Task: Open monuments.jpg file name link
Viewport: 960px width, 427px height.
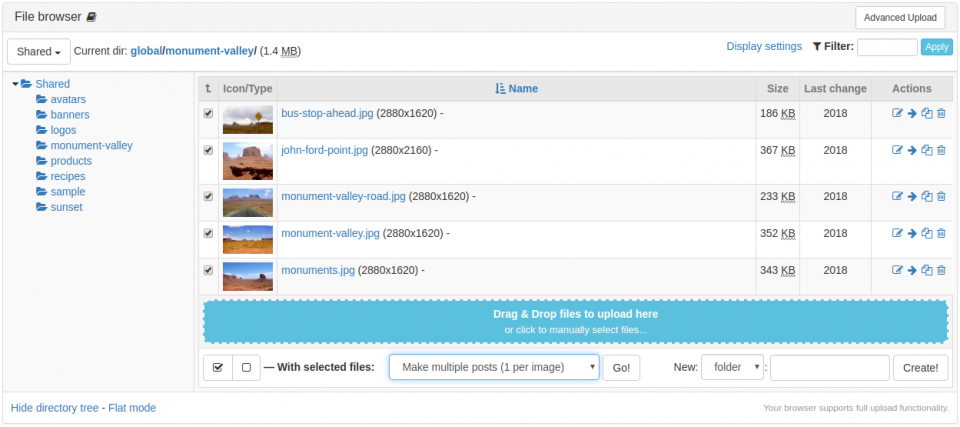Action: tap(318, 270)
